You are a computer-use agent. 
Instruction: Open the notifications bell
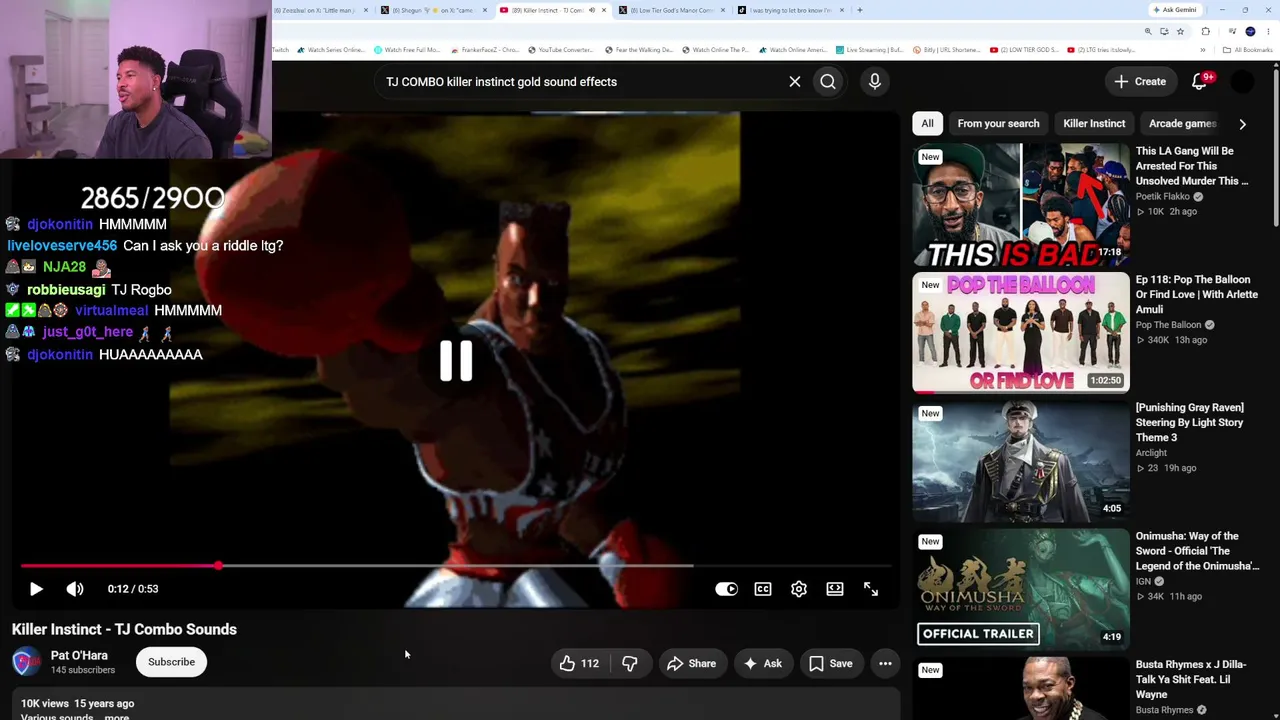(x=1199, y=82)
